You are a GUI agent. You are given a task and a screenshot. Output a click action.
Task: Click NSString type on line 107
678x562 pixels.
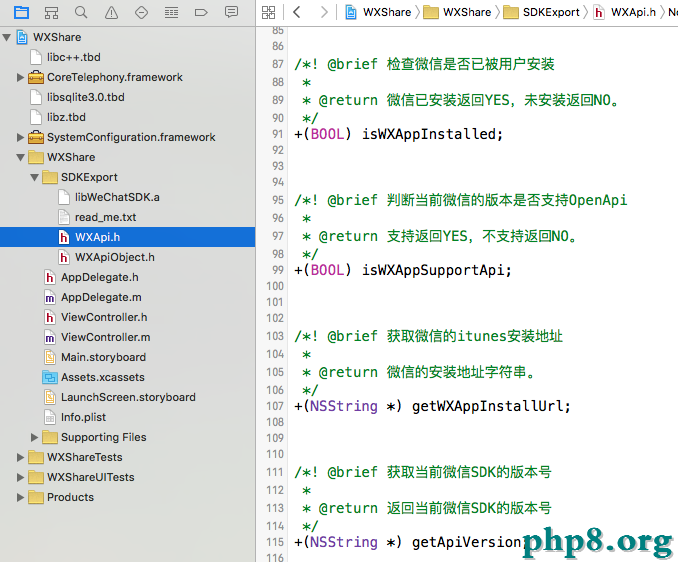point(344,406)
